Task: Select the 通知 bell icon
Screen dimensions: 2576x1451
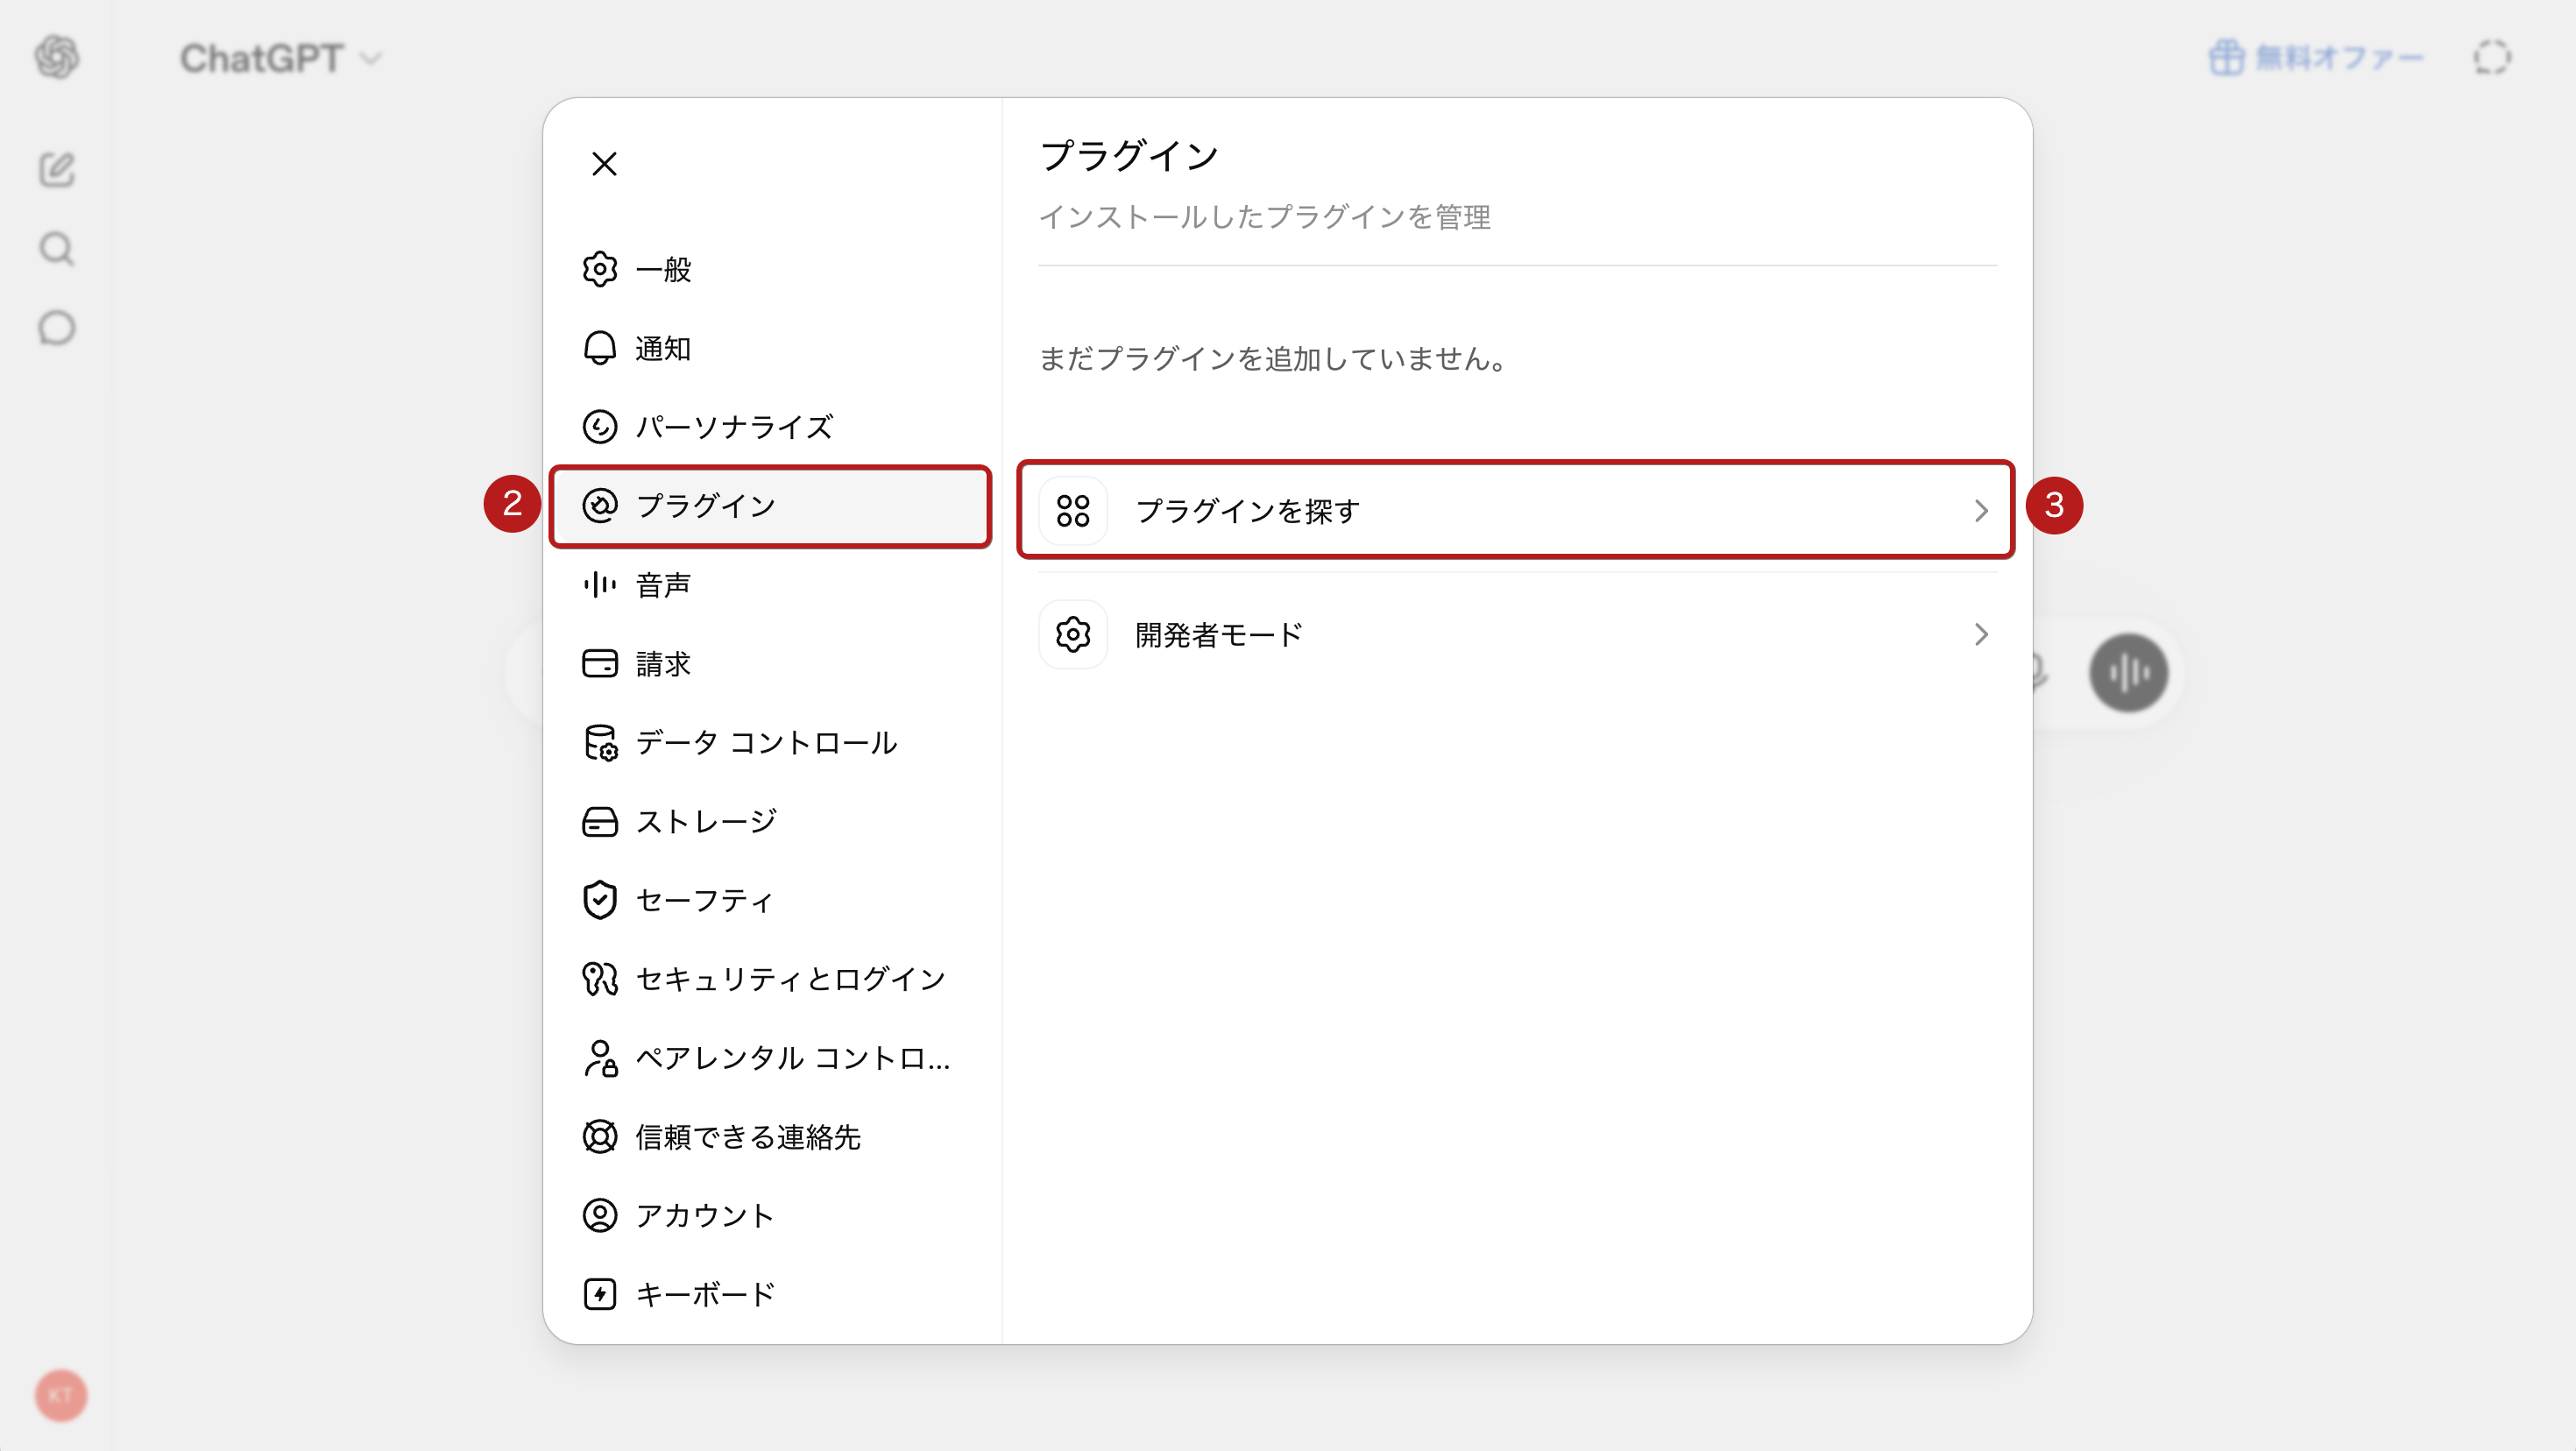Action: 600,348
